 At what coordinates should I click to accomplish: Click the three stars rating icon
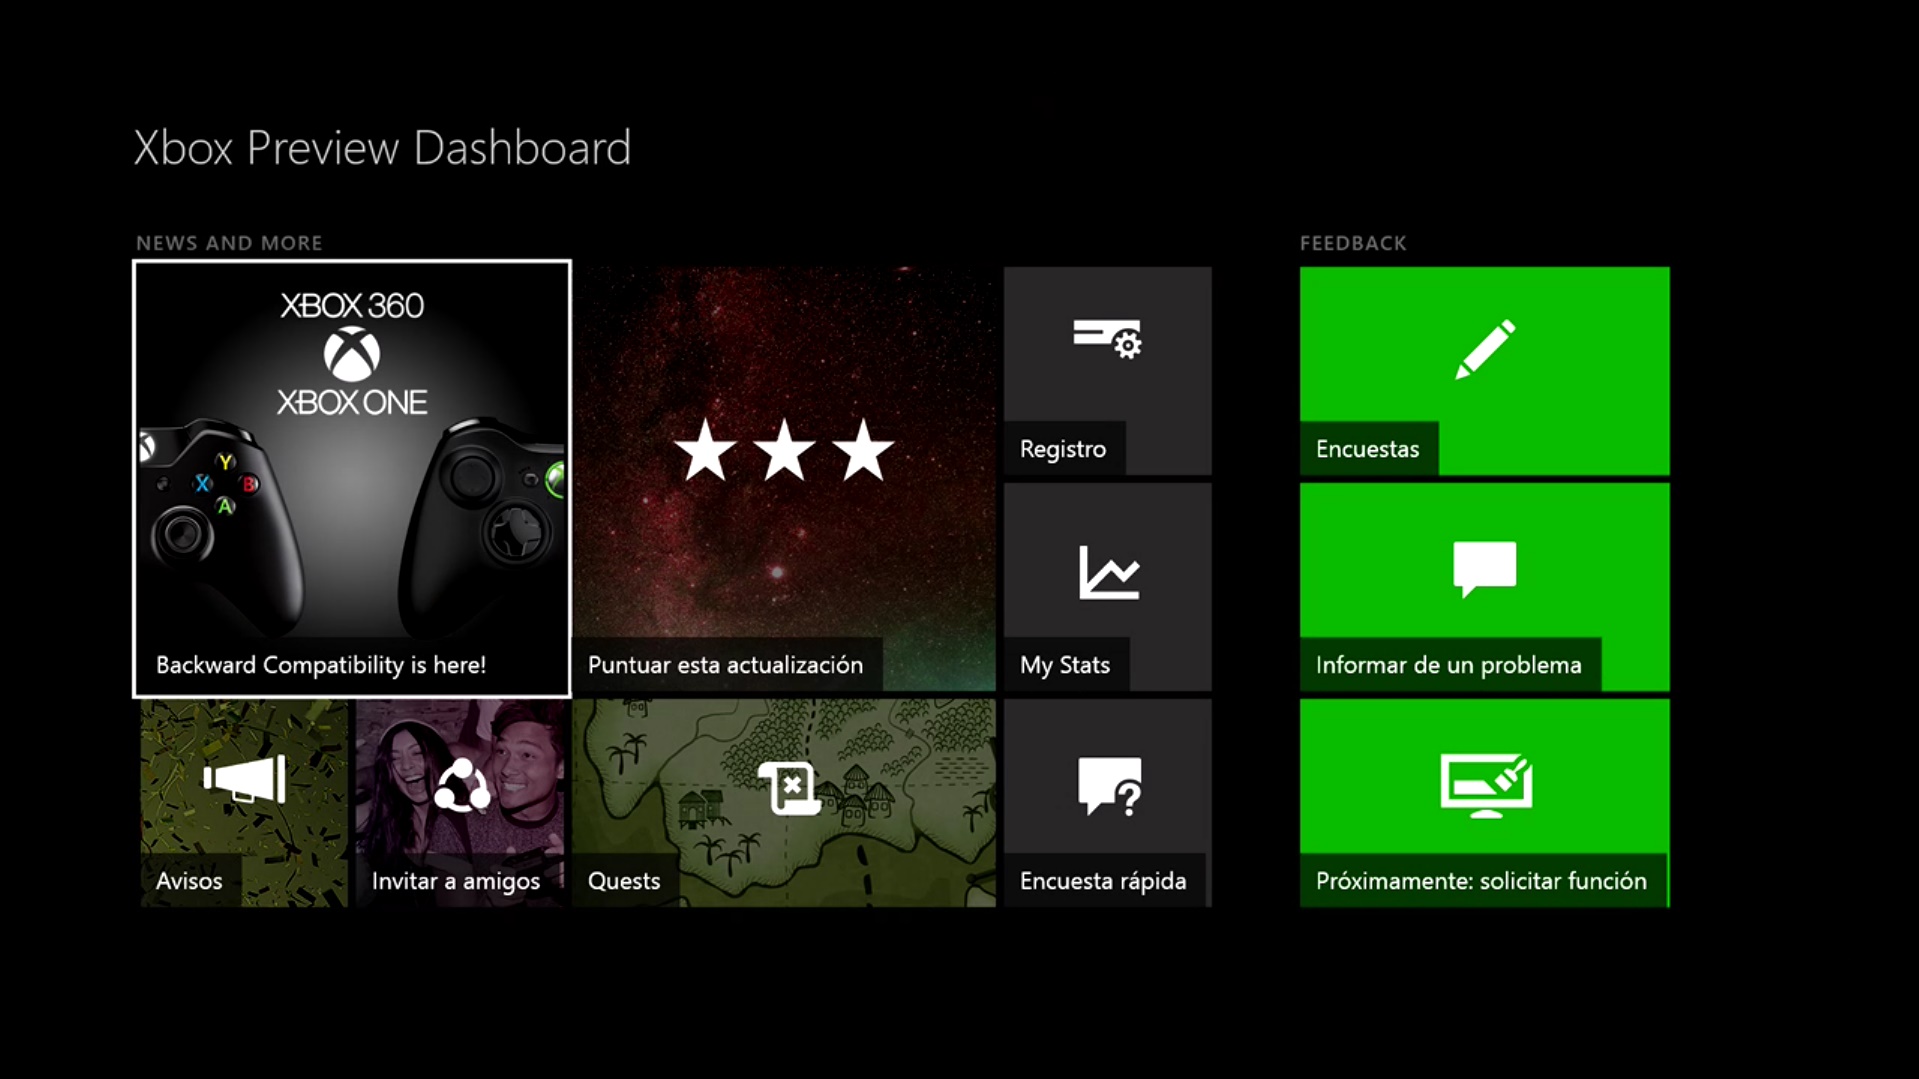pyautogui.click(x=784, y=451)
